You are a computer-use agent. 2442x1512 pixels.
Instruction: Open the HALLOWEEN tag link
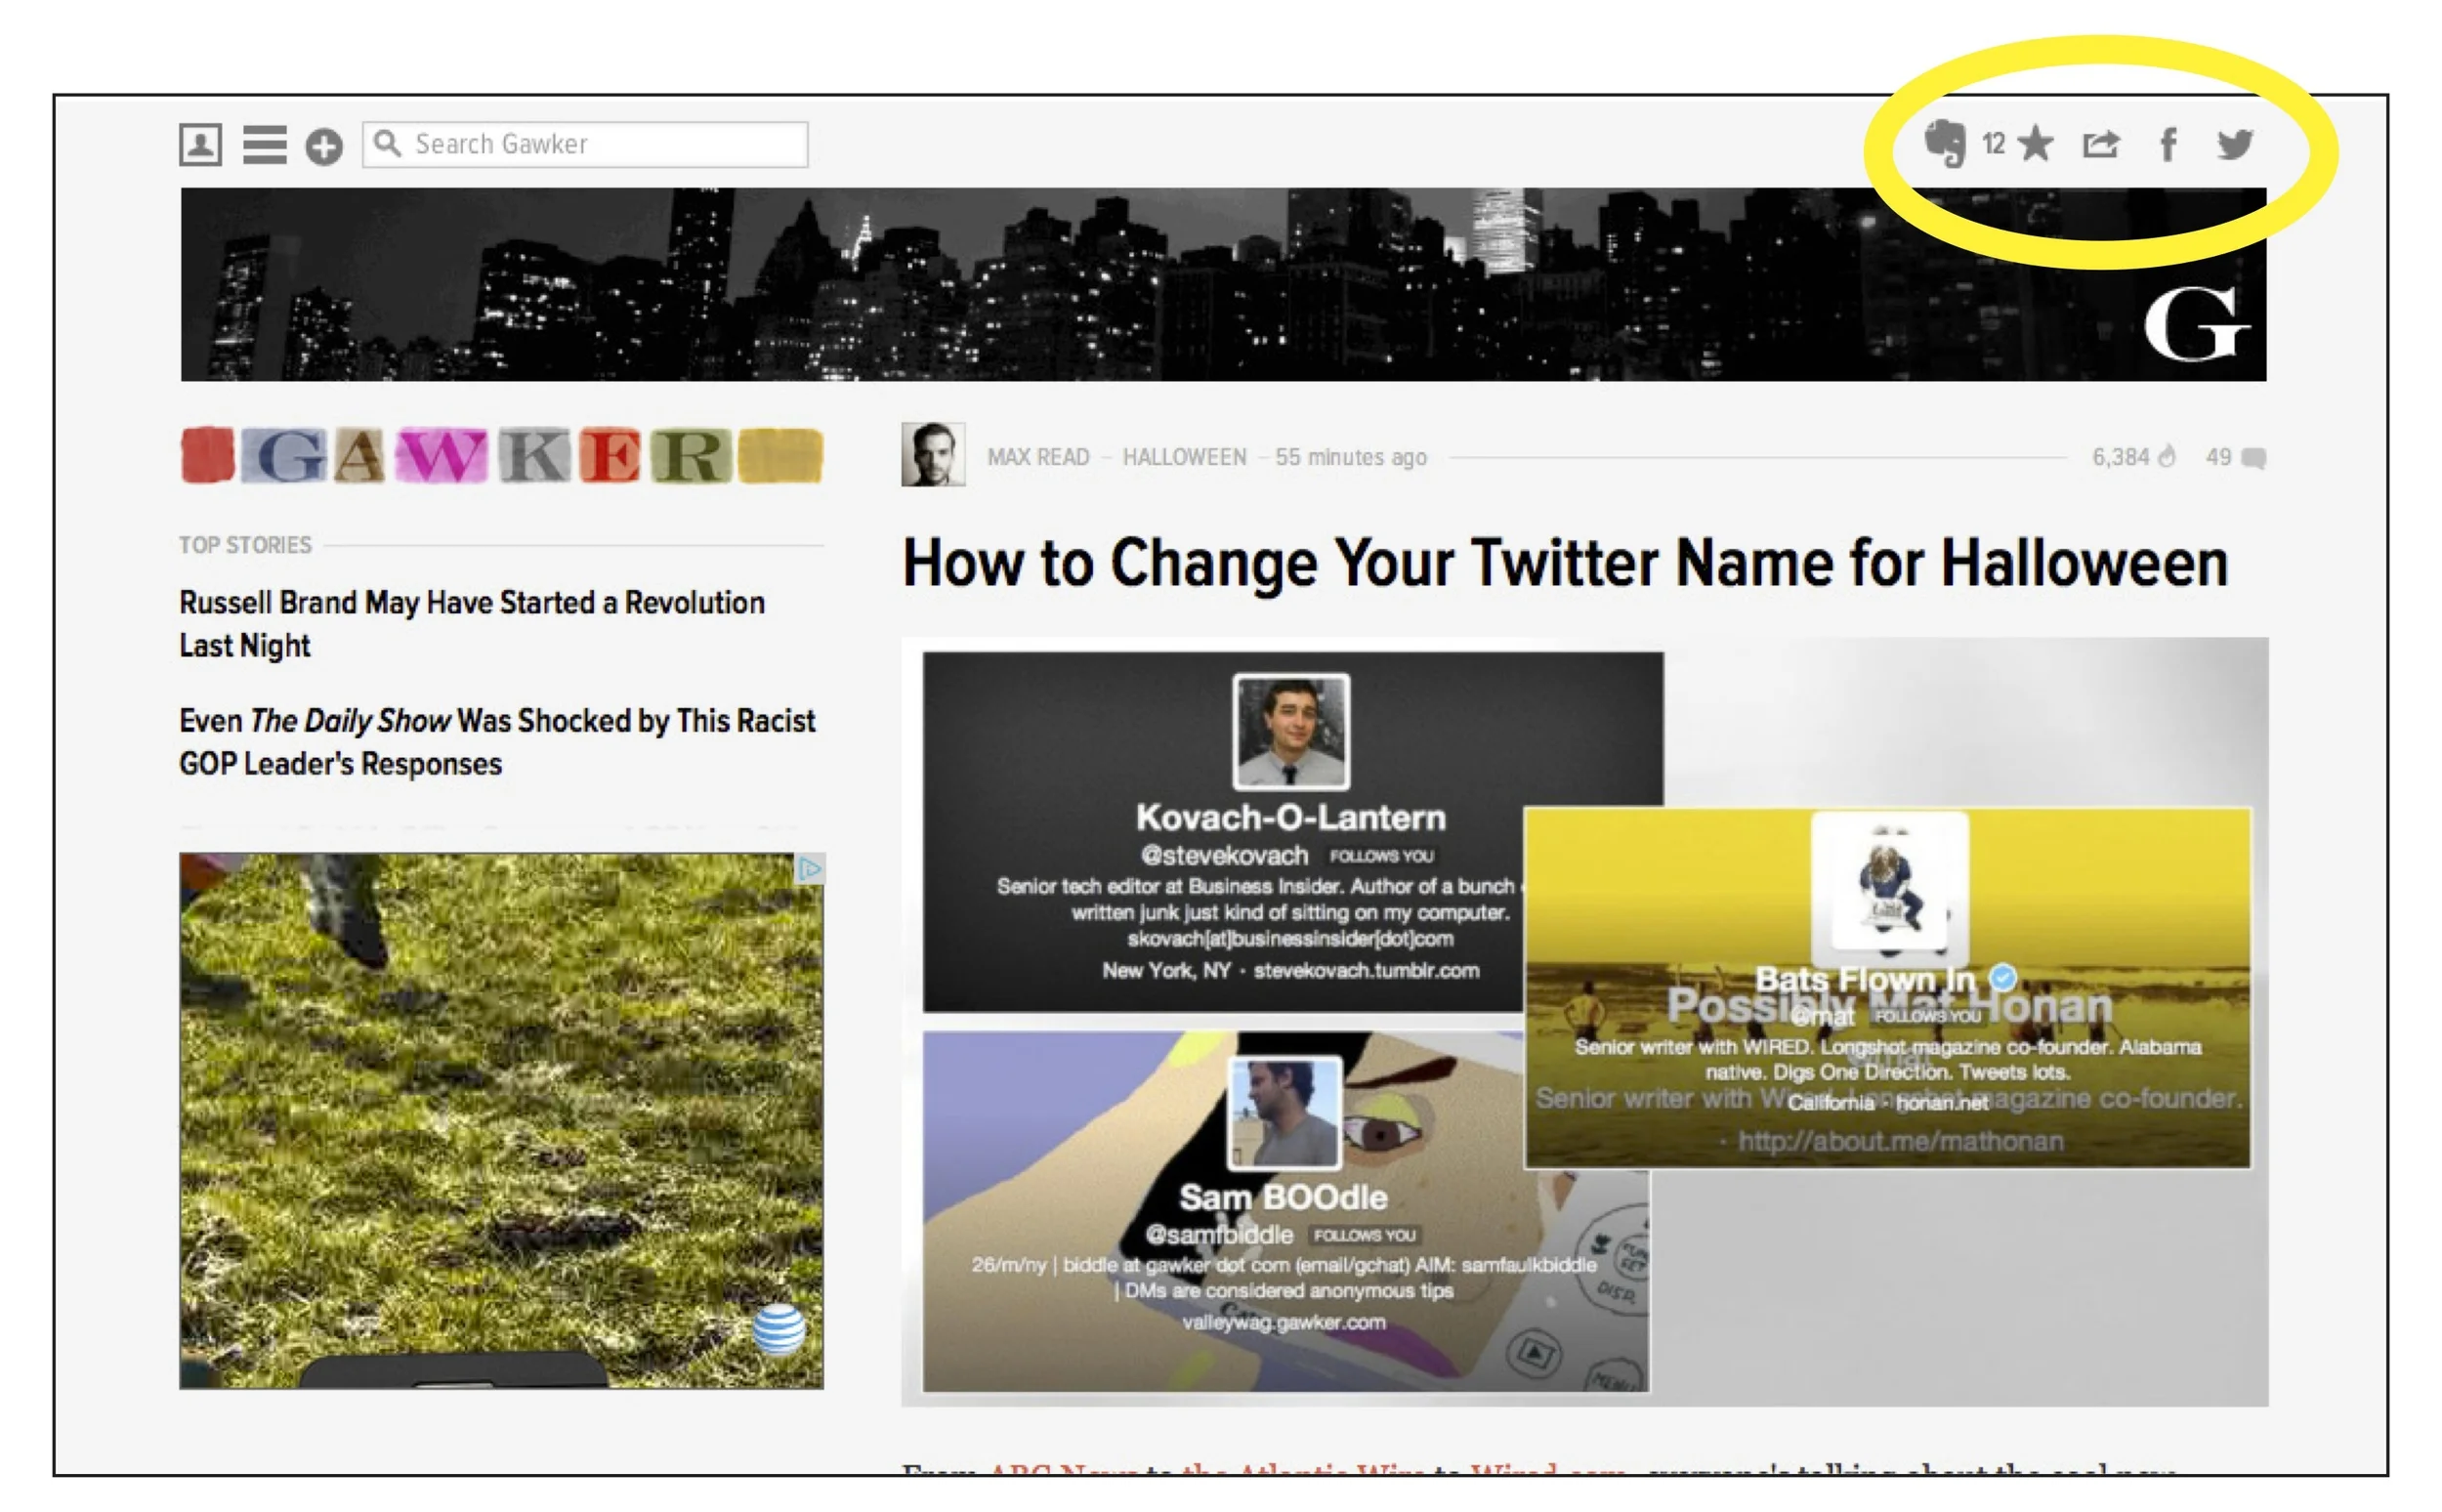click(1184, 457)
